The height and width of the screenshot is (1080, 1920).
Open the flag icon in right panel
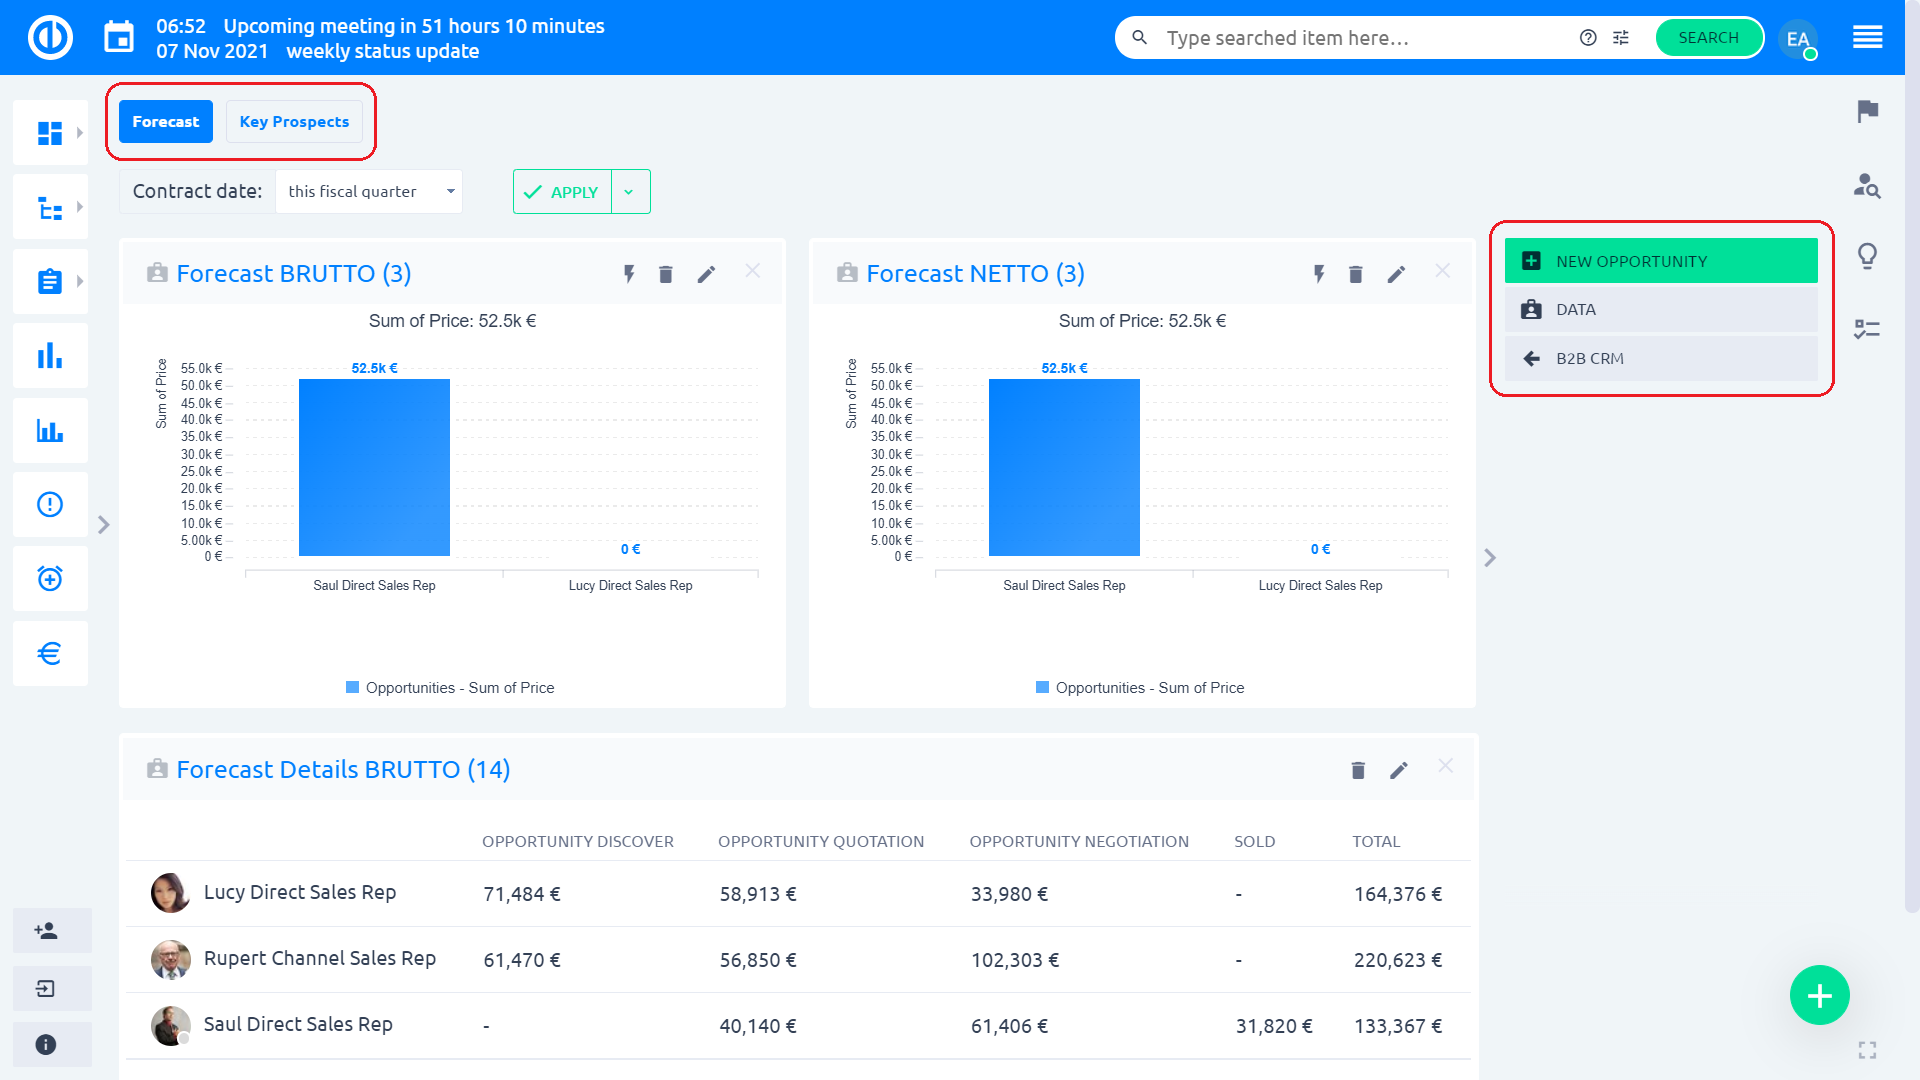pos(1867,111)
